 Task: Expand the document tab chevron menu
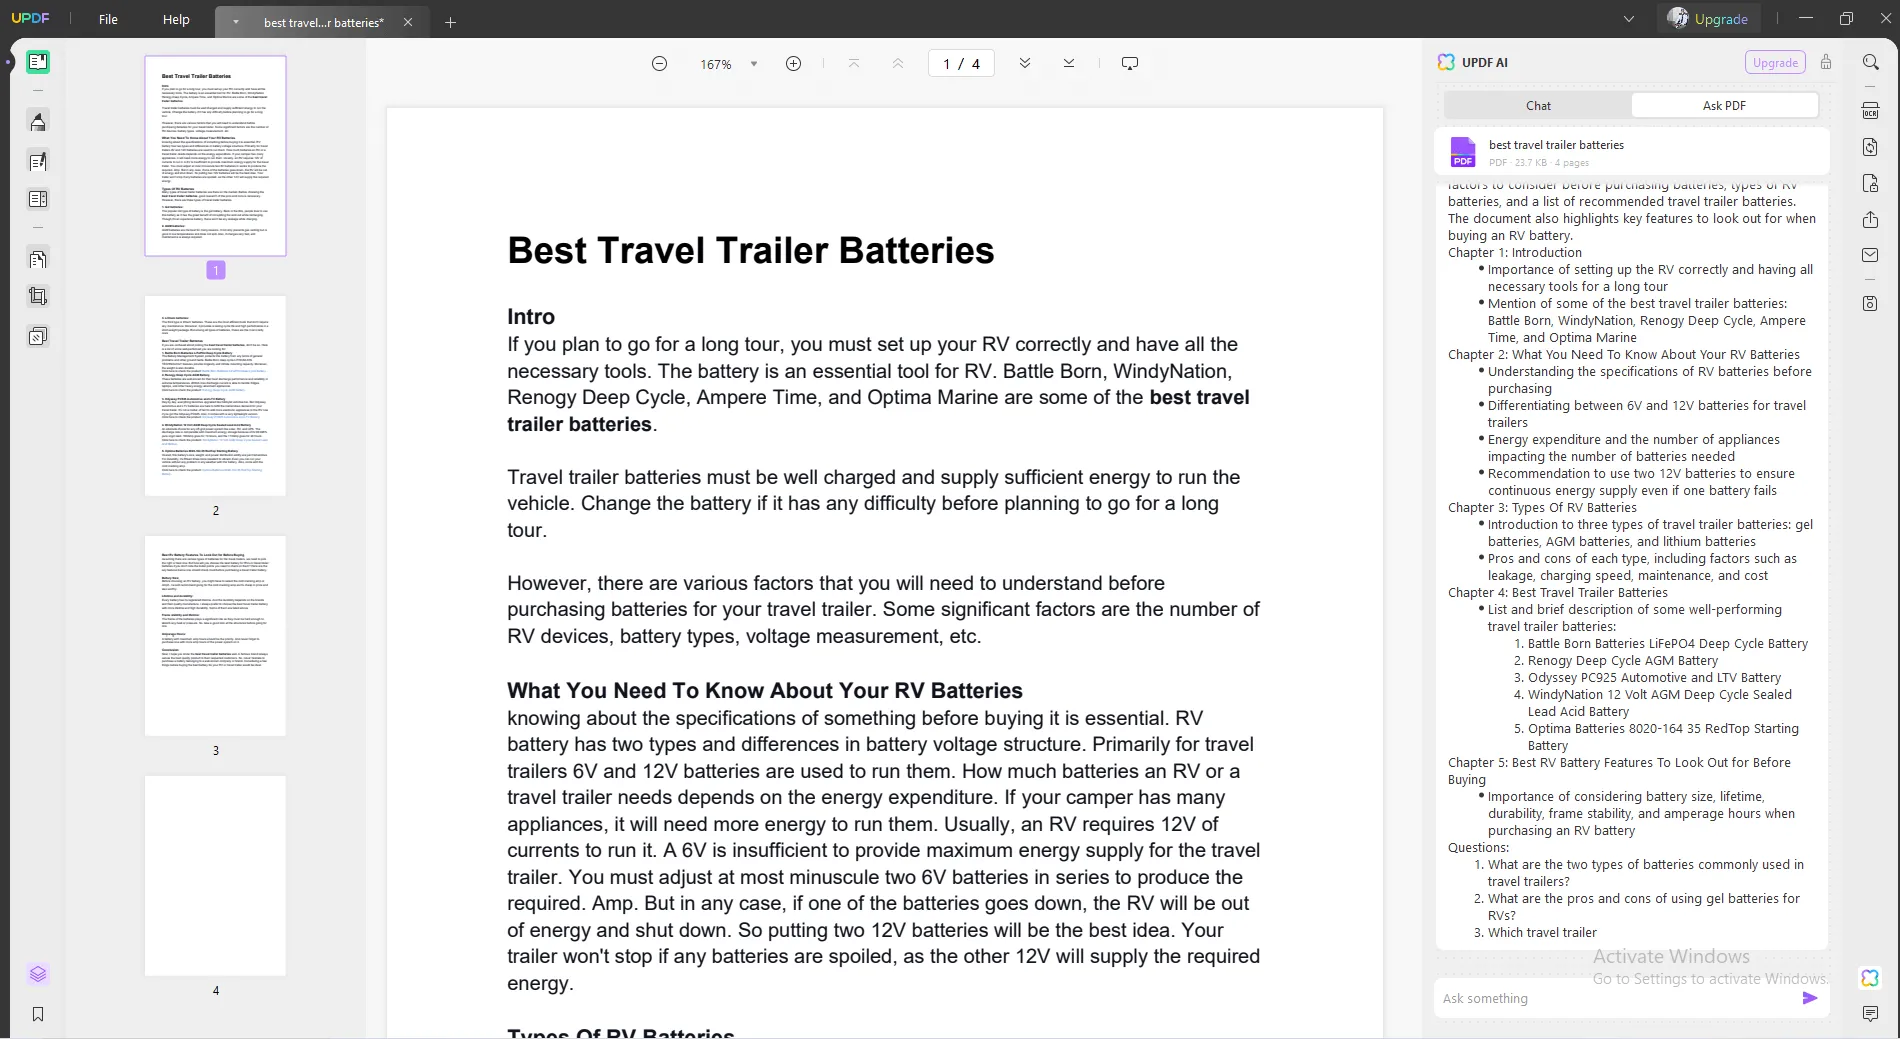pos(236,22)
